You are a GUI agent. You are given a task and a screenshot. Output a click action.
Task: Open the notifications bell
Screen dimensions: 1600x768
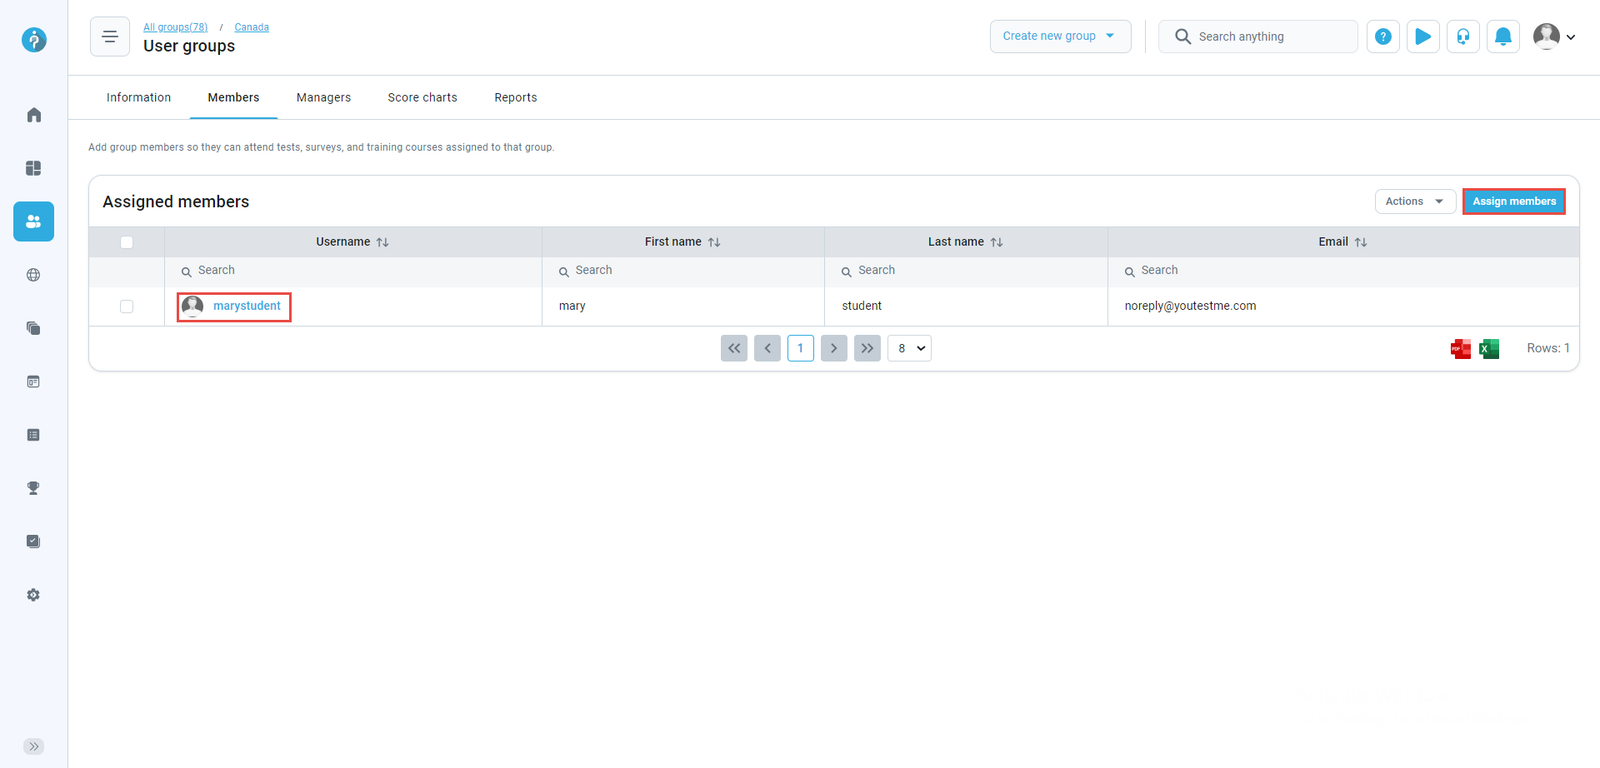click(x=1502, y=37)
